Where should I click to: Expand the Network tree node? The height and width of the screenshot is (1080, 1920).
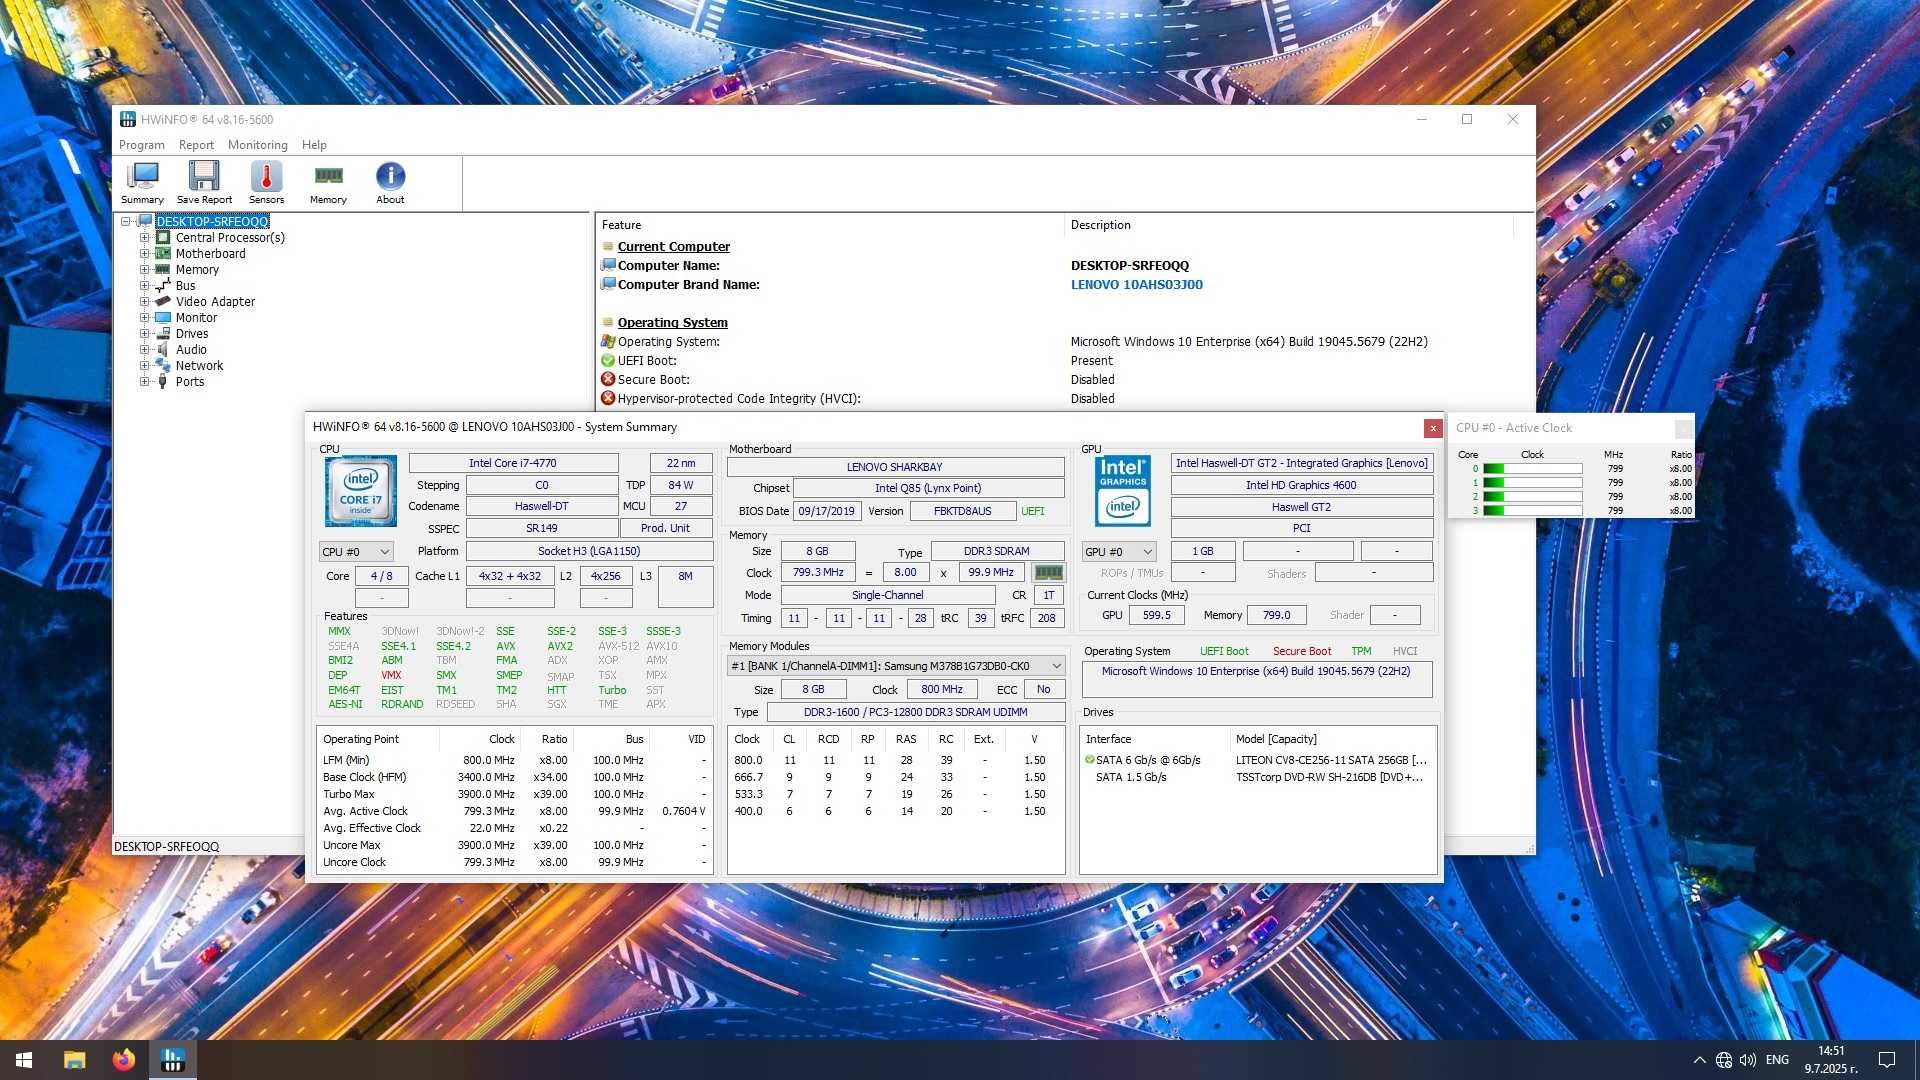click(144, 366)
